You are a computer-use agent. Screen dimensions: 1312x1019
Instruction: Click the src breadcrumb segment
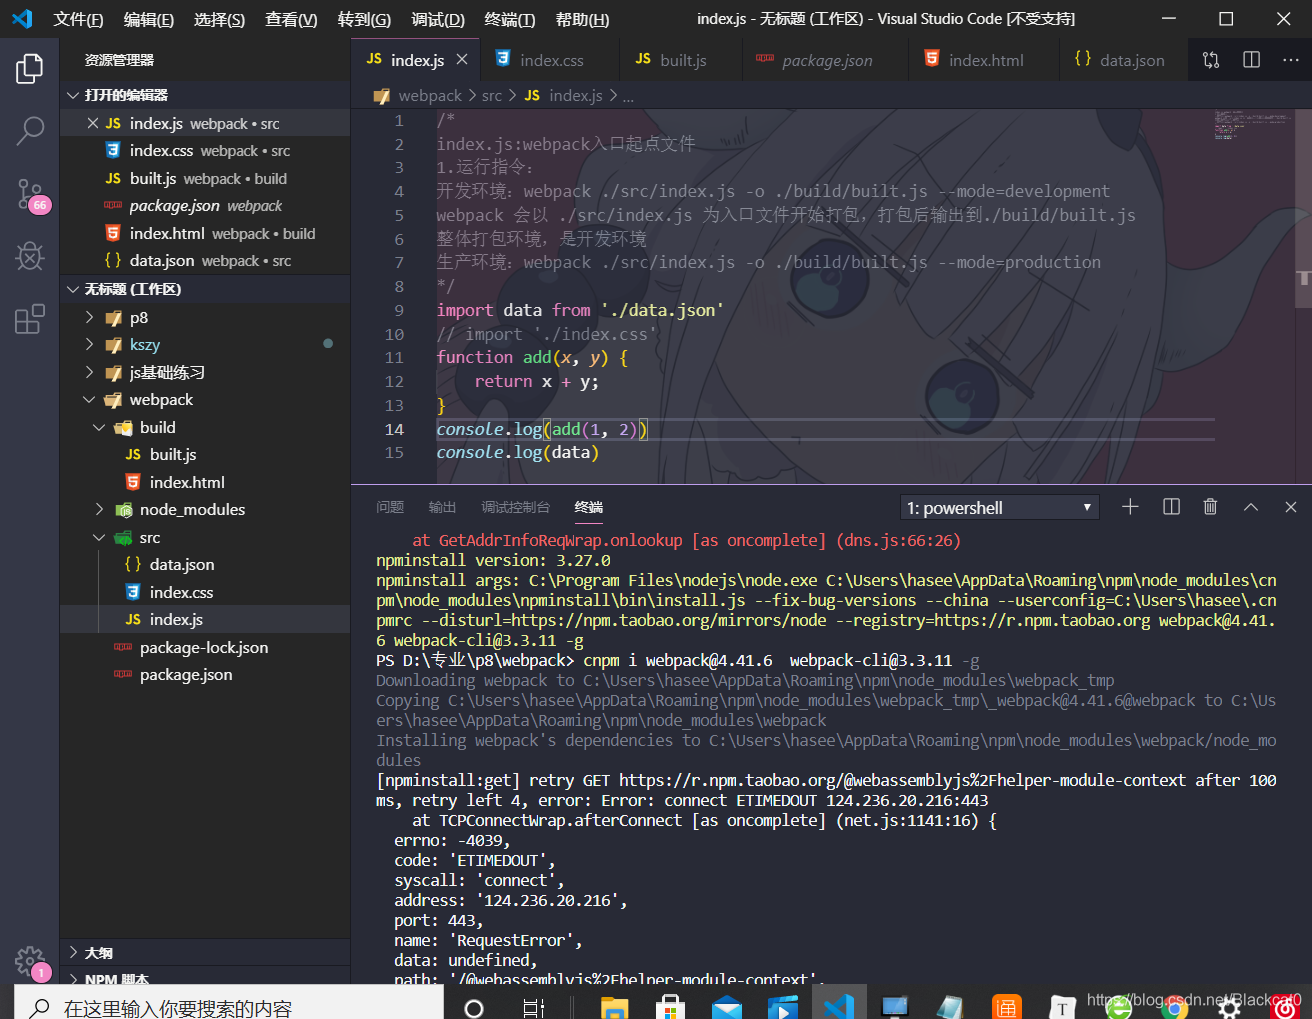491,96
